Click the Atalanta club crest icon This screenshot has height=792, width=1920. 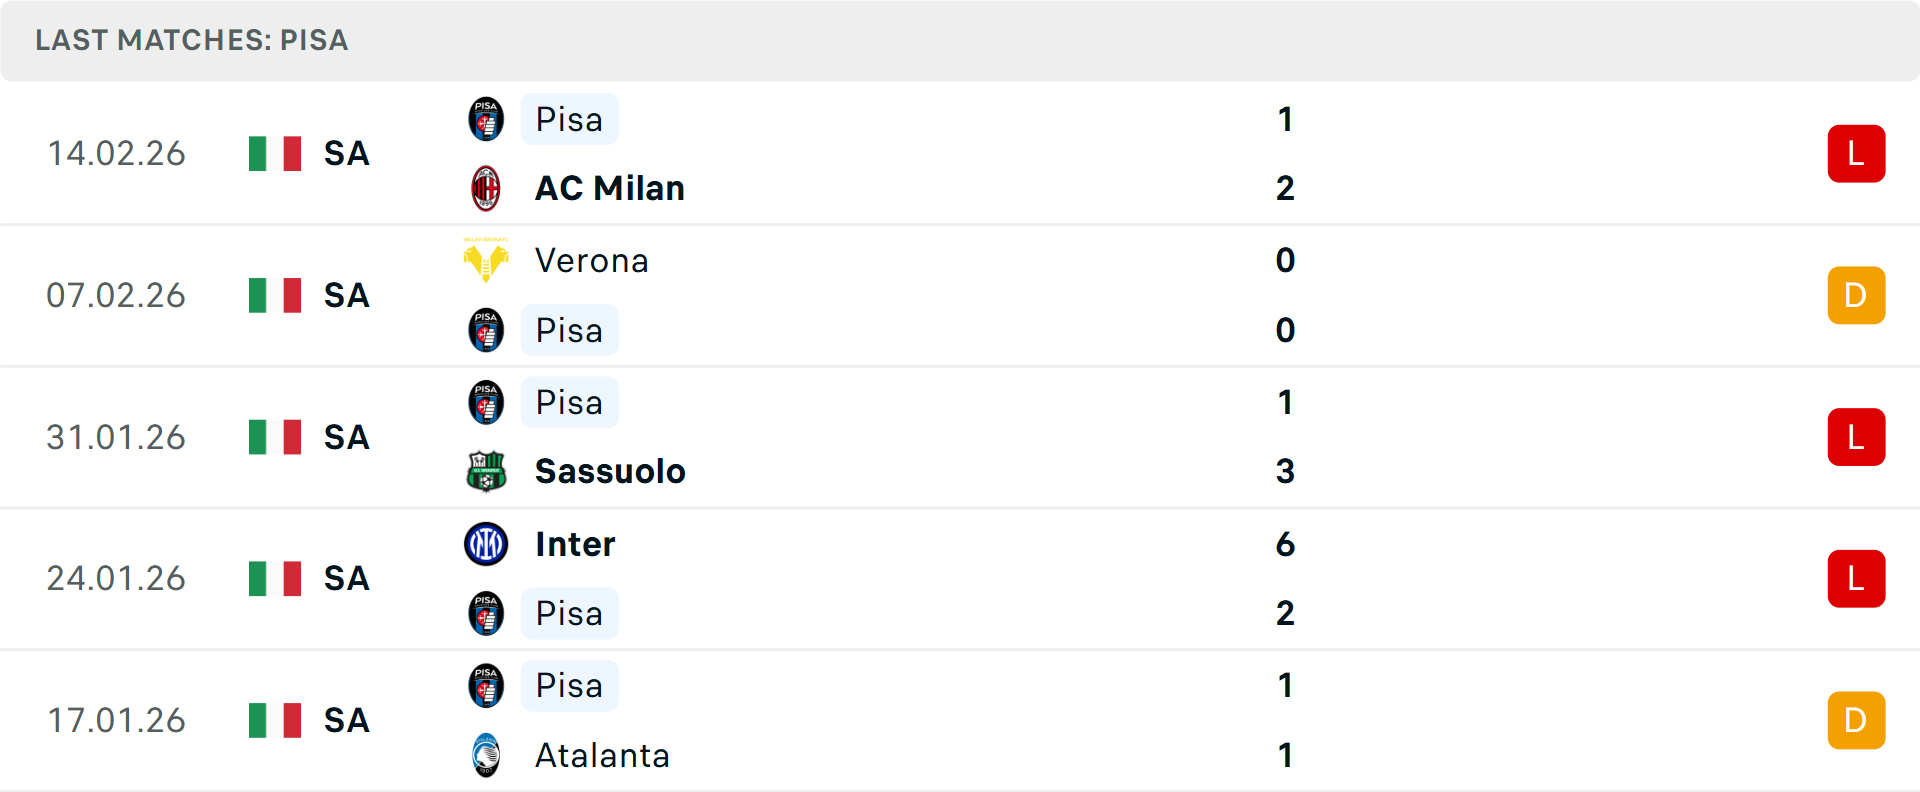click(486, 755)
